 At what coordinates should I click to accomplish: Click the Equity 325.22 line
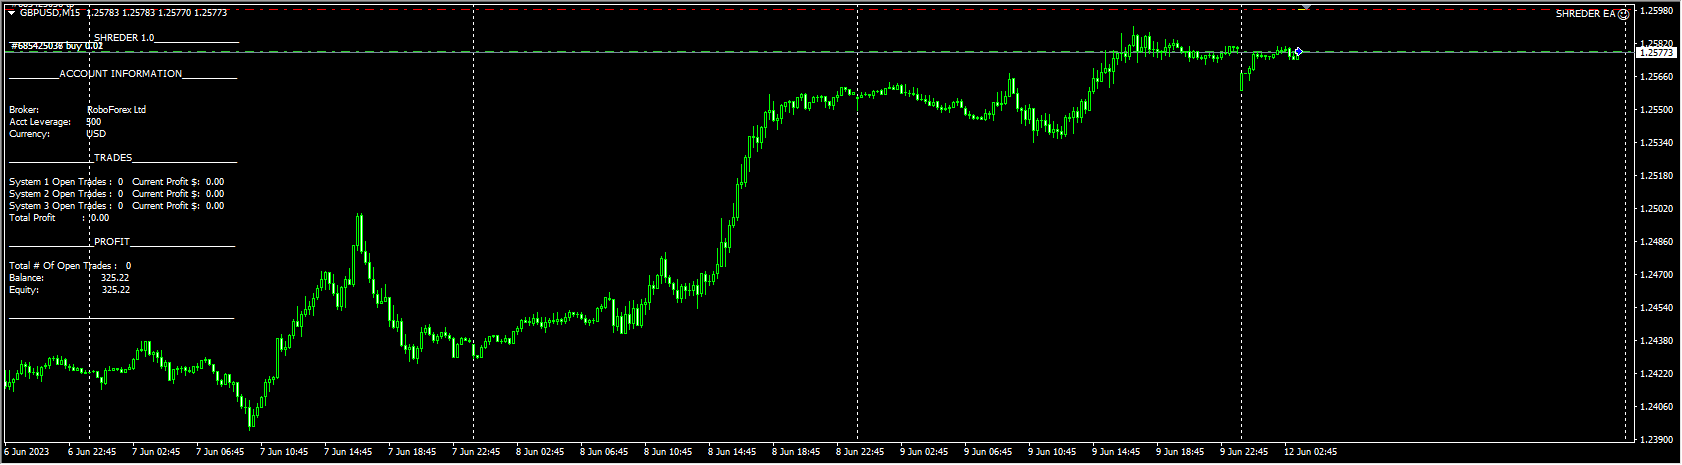(x=69, y=290)
